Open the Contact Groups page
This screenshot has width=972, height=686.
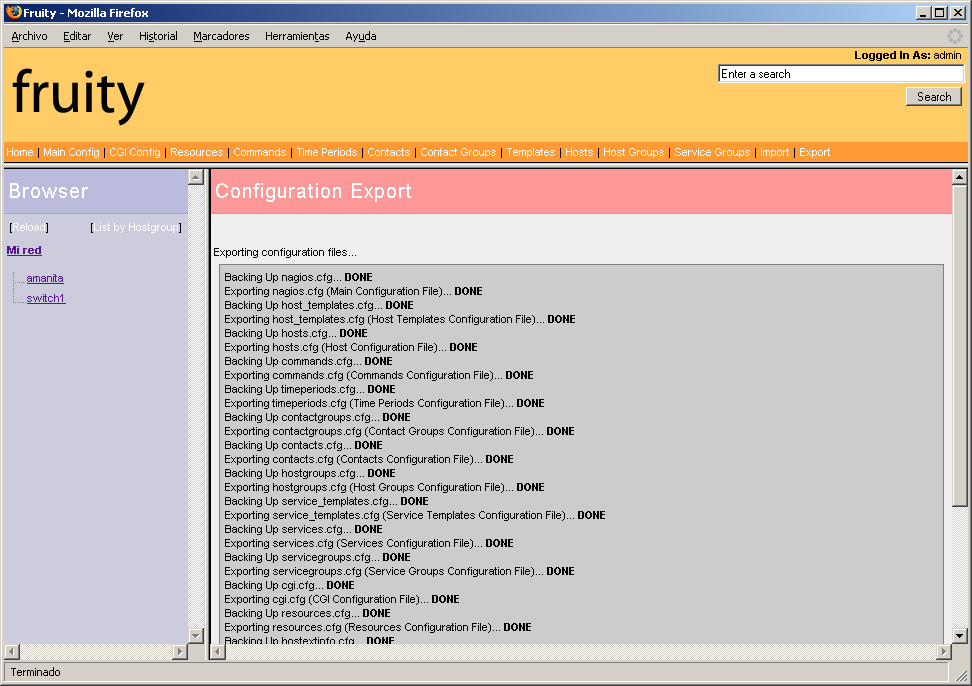point(458,152)
